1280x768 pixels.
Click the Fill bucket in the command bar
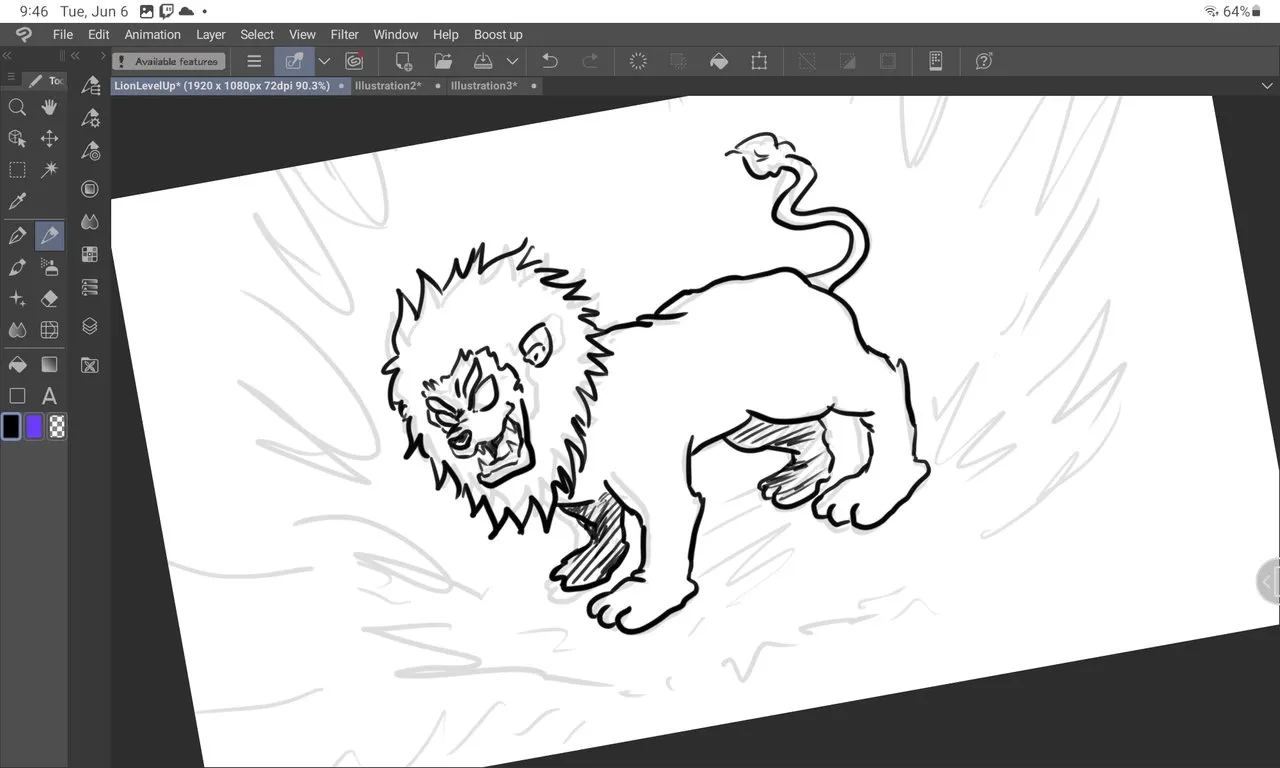718,61
